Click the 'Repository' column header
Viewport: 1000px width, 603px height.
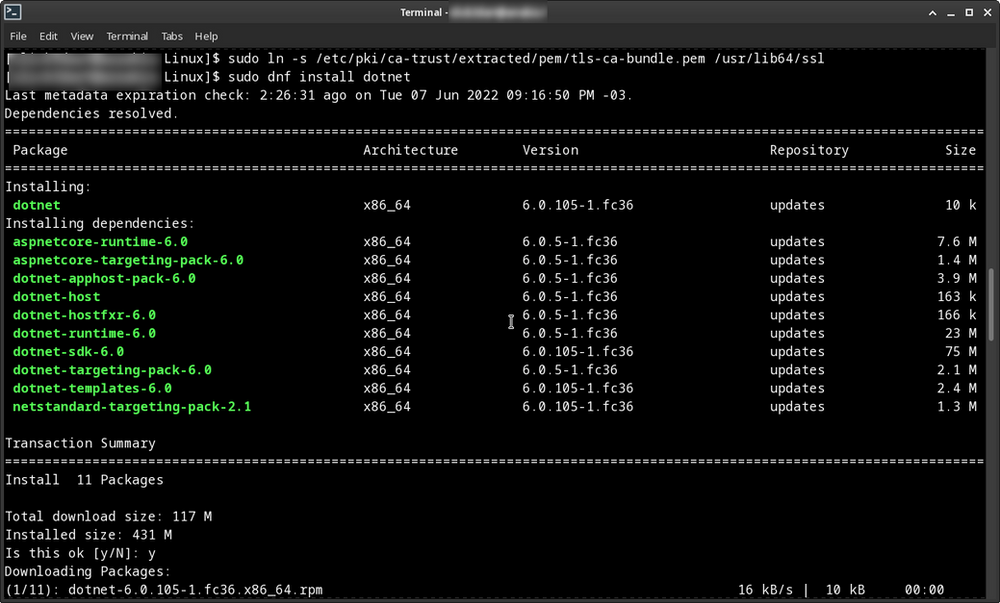809,150
